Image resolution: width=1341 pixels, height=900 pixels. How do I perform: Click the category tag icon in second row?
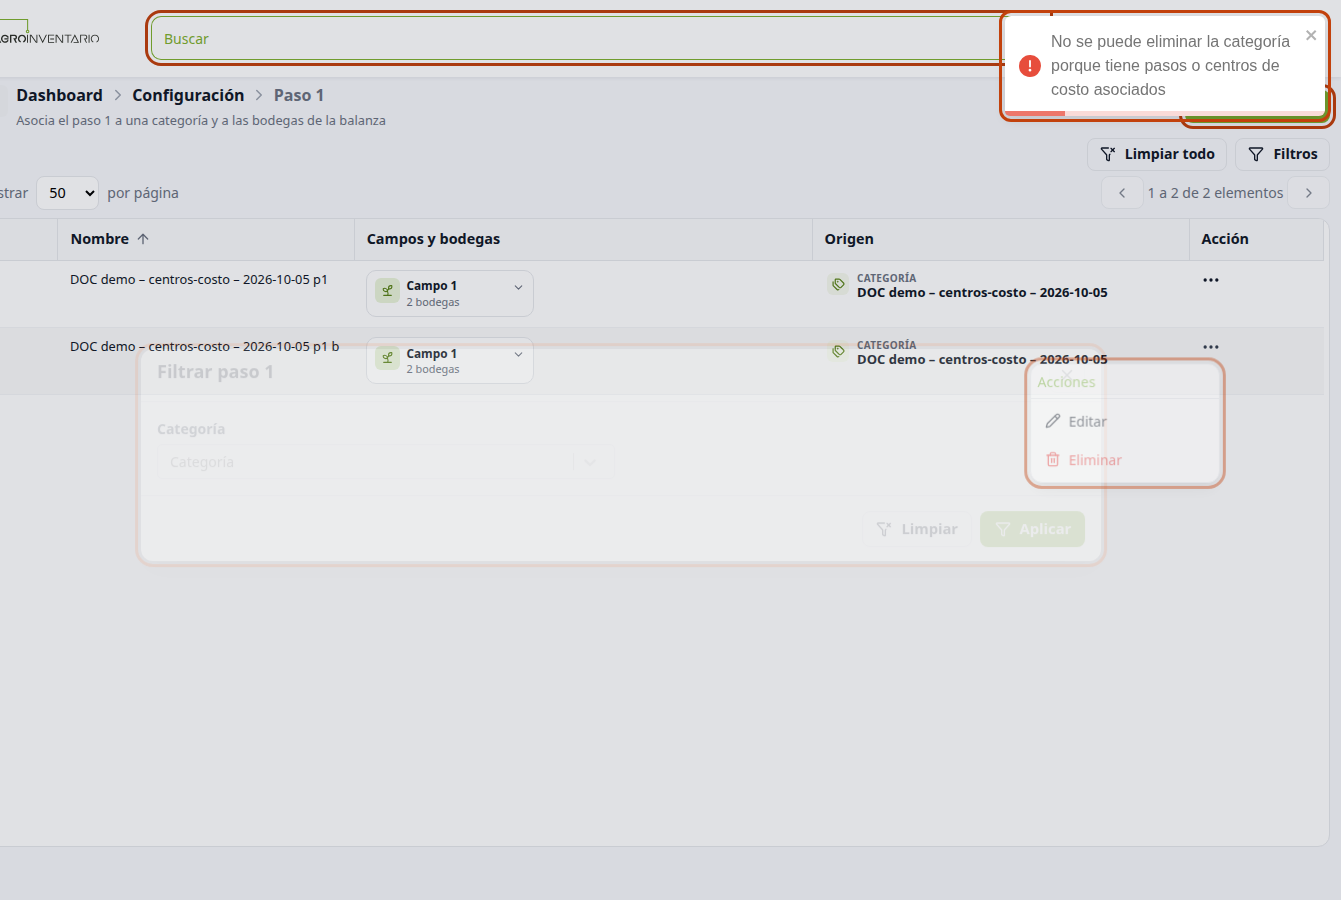(838, 351)
